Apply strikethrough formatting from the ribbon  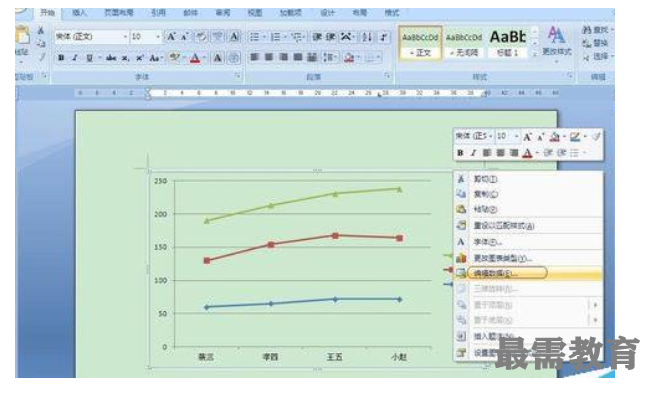click(x=111, y=58)
